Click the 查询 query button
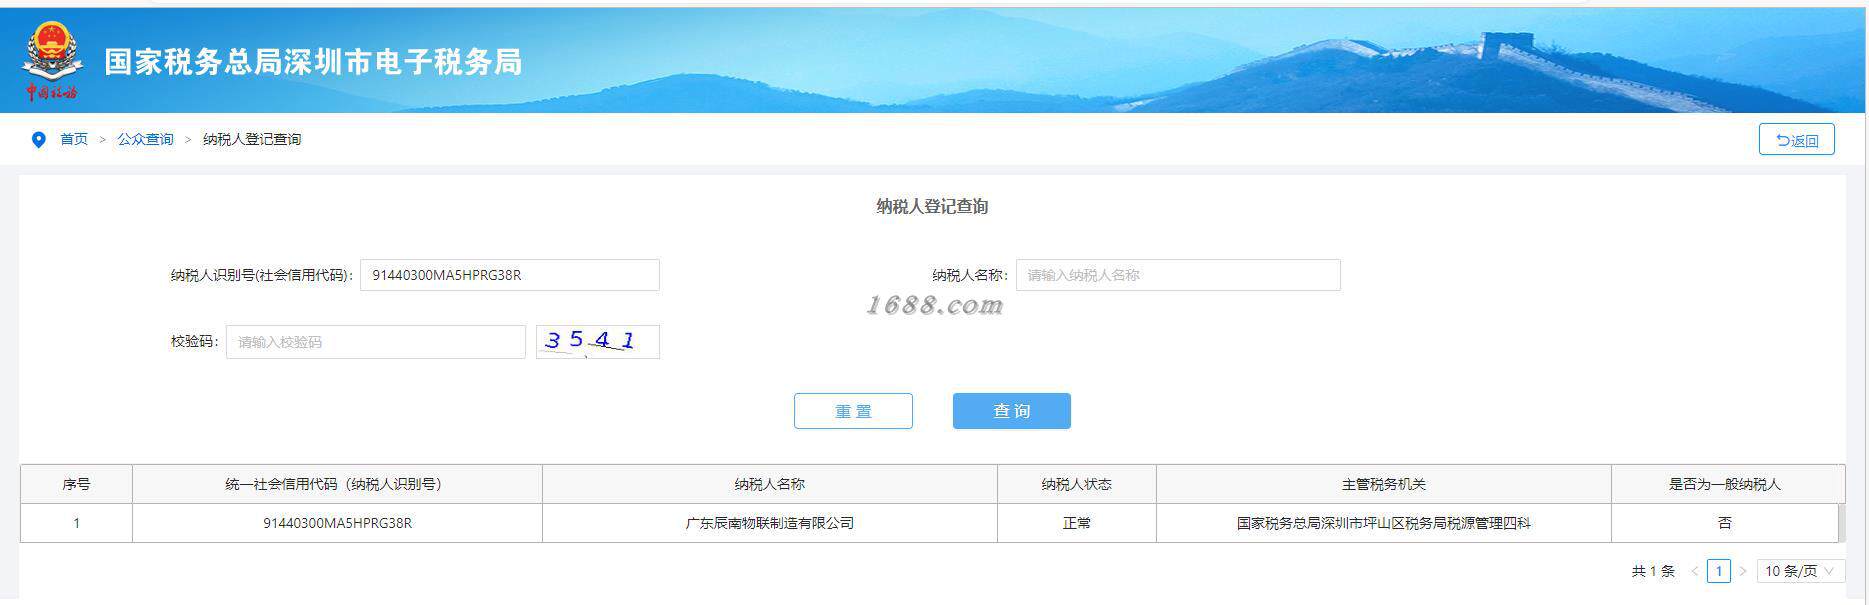Viewport: 1869px width, 605px height. pos(1011,411)
